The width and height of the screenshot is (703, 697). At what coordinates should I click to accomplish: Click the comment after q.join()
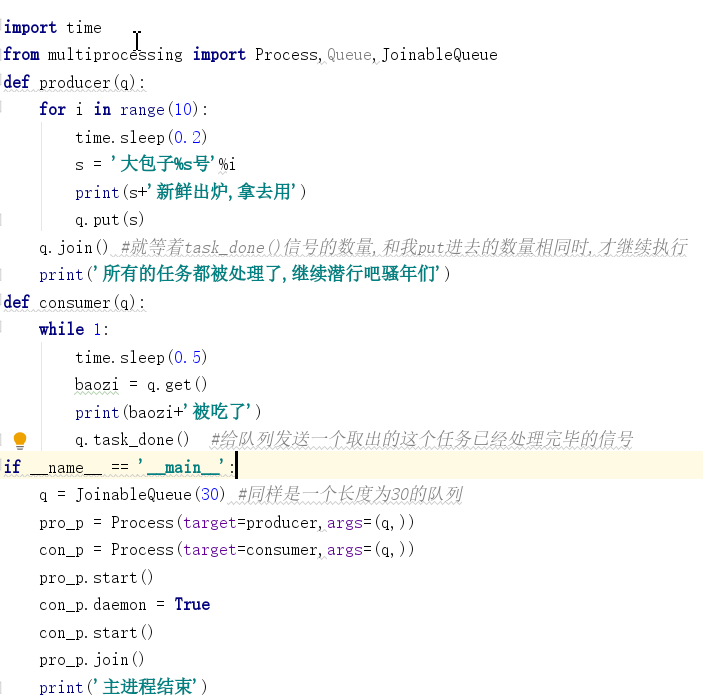(x=404, y=247)
